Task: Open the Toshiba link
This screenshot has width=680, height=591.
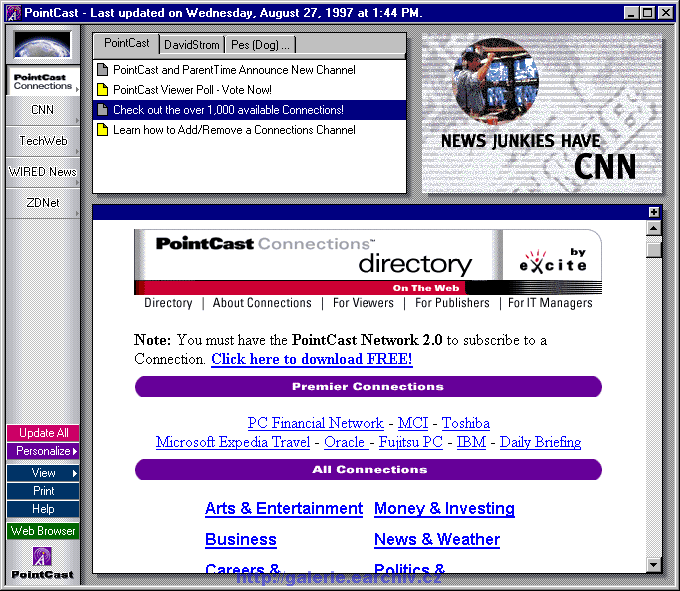Action: pyautogui.click(x=466, y=423)
